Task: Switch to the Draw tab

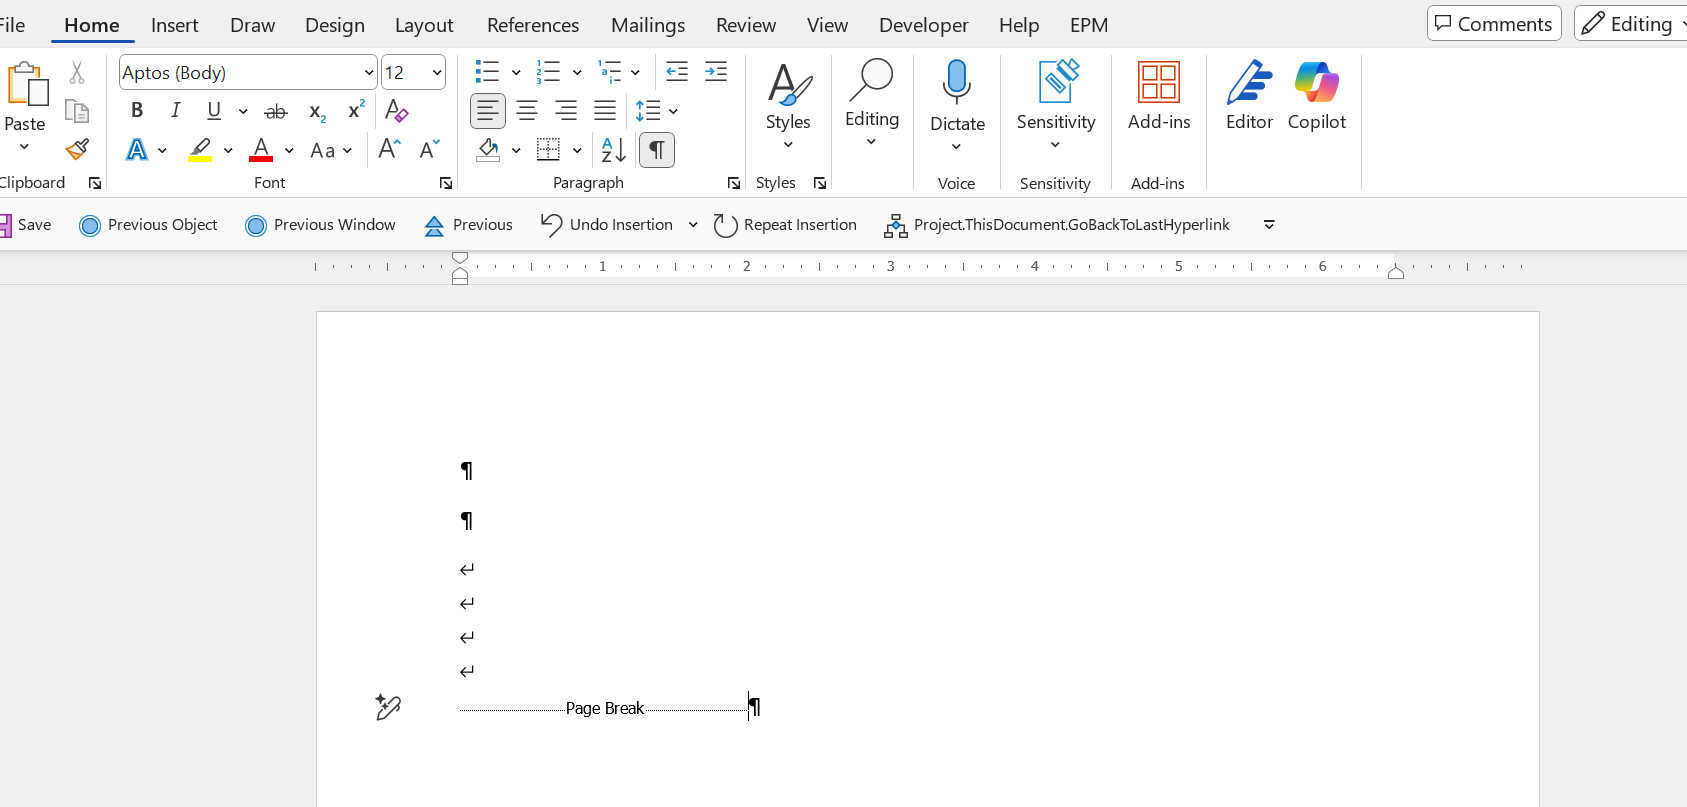Action: (x=252, y=25)
